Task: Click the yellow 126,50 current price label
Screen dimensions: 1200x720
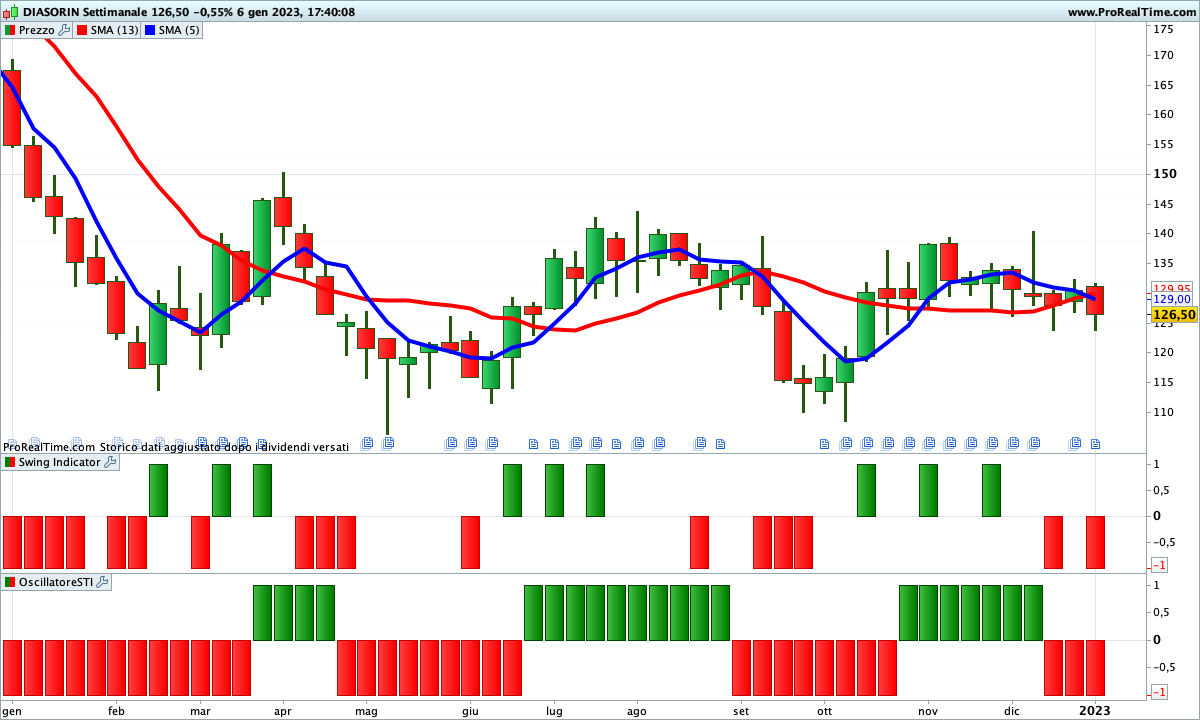Action: (1174, 314)
